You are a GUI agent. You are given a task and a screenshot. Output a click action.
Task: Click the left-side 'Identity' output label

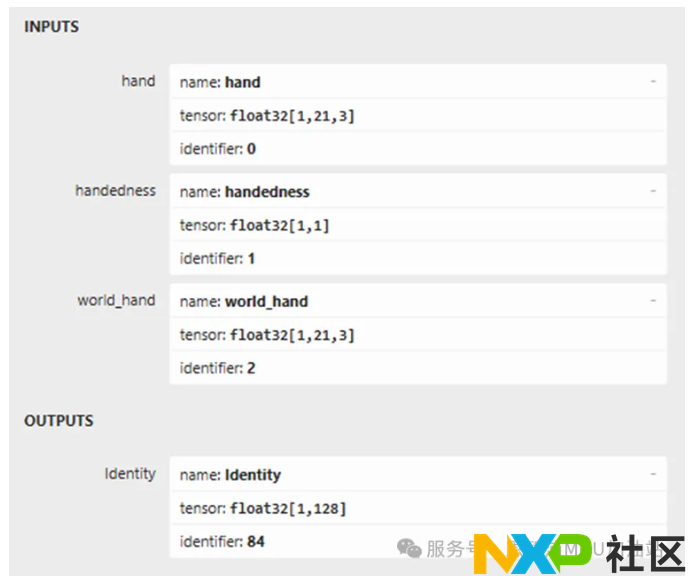[x=130, y=474]
